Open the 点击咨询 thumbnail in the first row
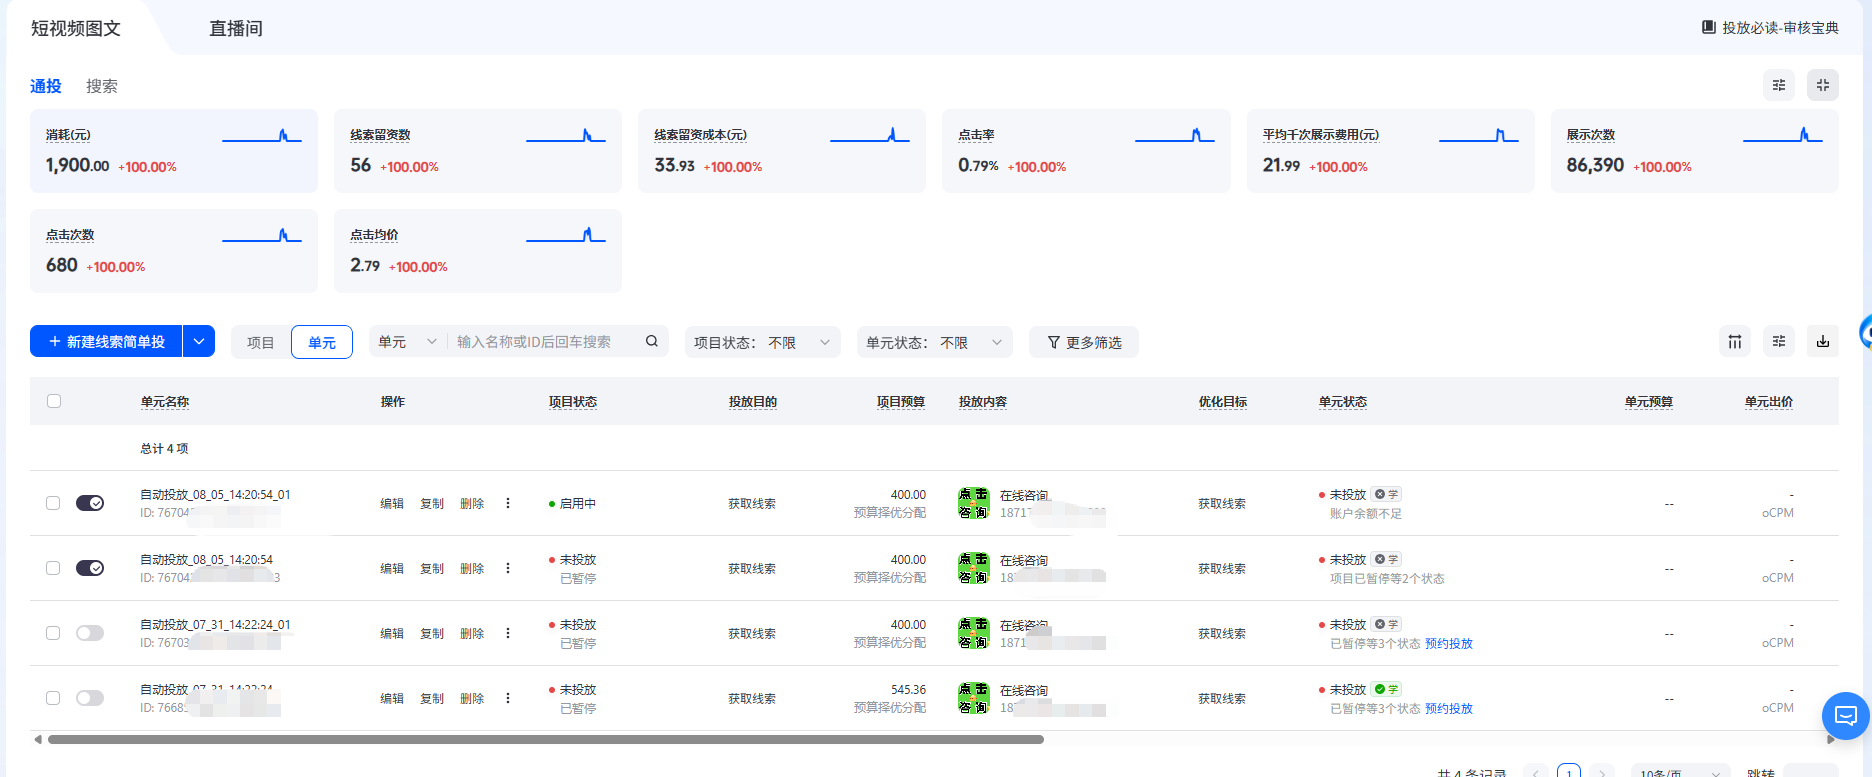This screenshot has height=777, width=1872. tap(974, 503)
